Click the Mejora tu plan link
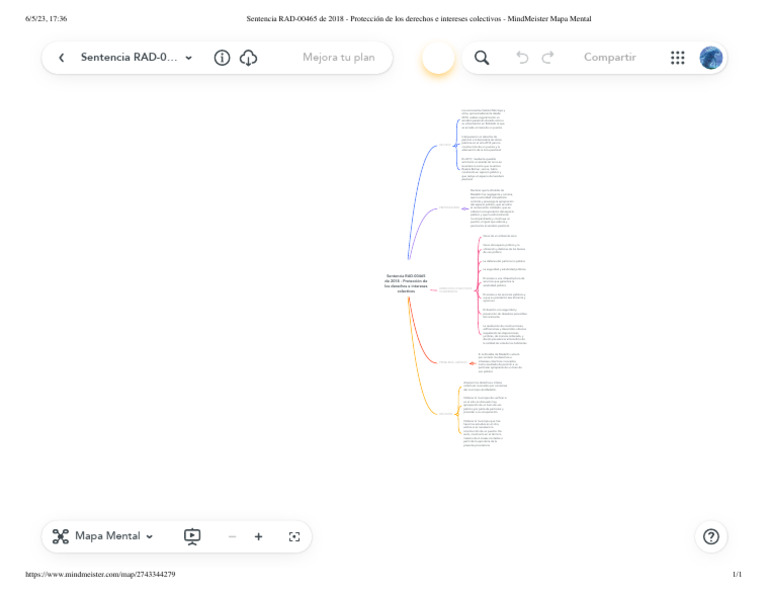This screenshot has width=768, height=594. click(x=338, y=57)
